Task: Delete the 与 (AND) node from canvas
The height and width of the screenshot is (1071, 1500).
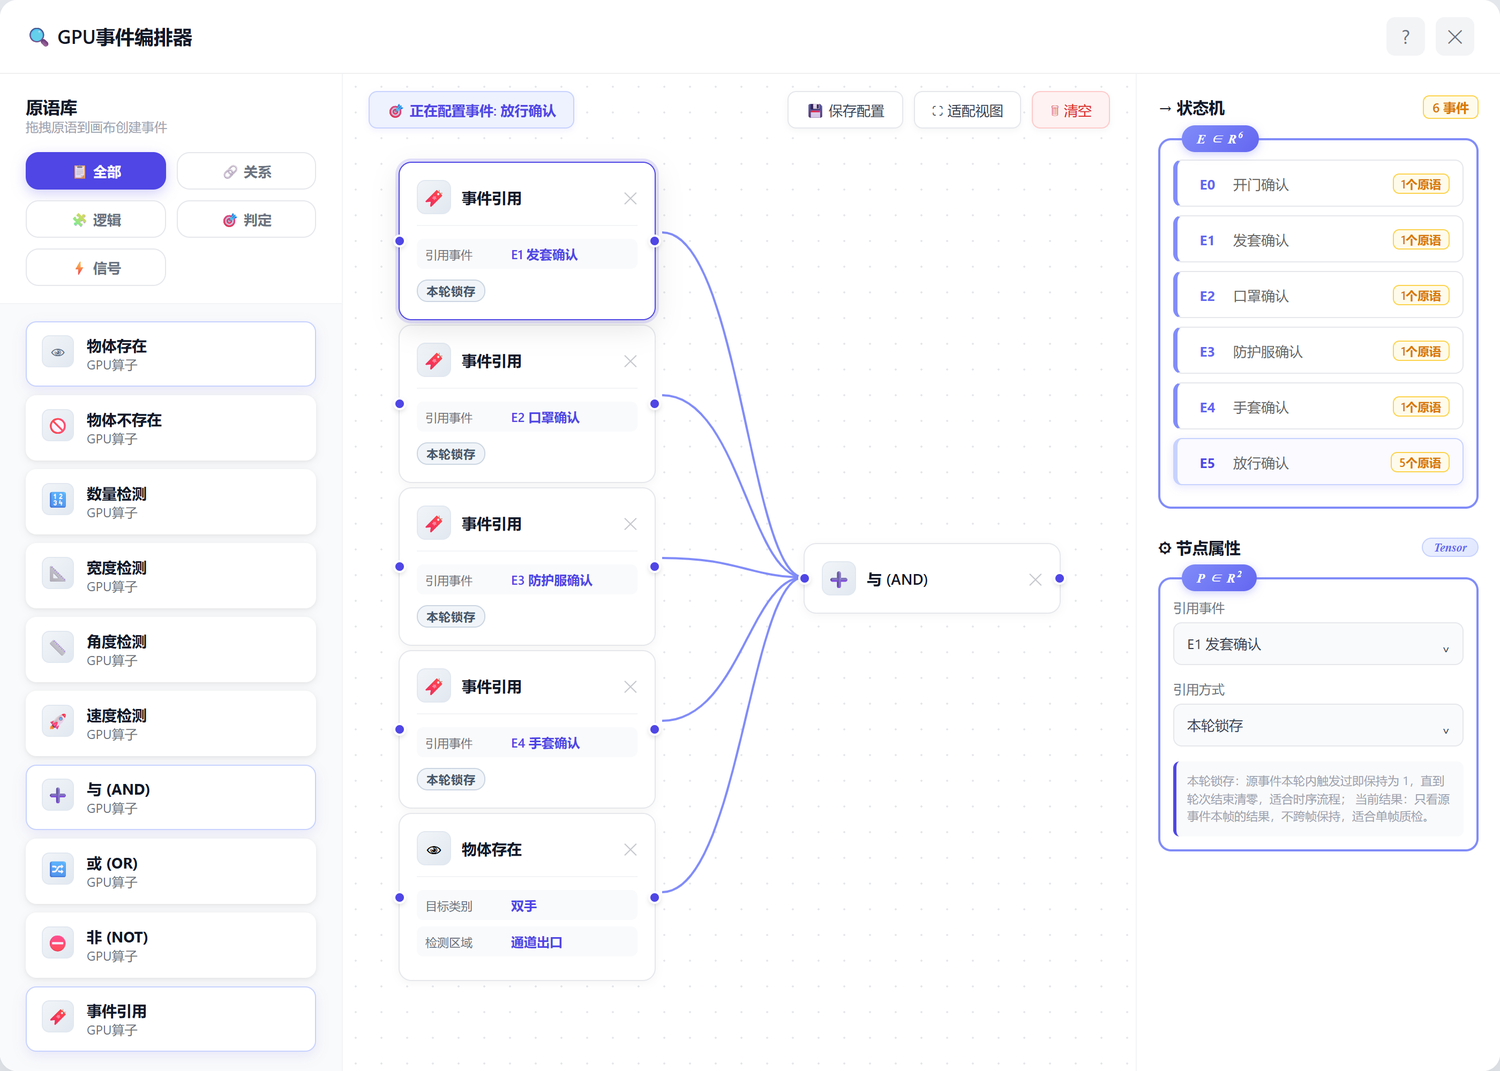Action: (1035, 579)
